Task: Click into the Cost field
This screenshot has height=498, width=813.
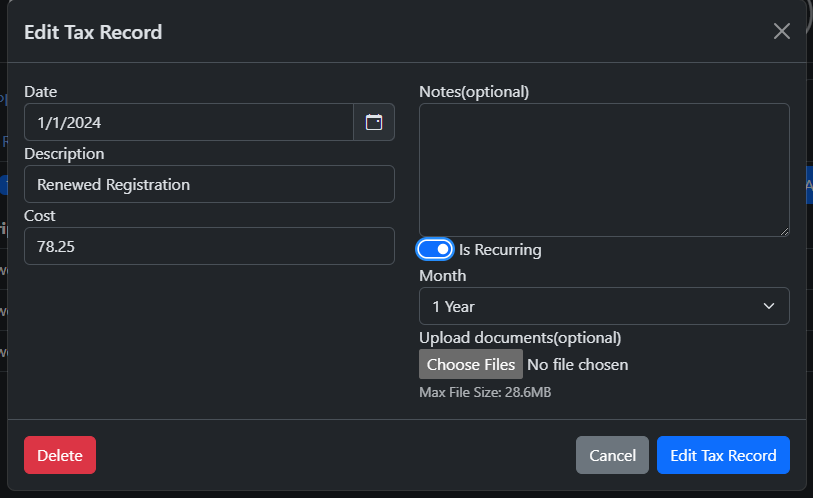Action: point(209,246)
